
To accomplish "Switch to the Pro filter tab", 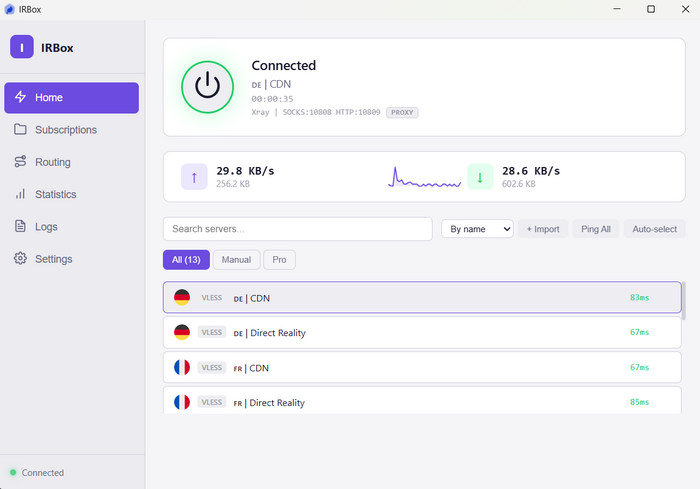I will pos(279,260).
